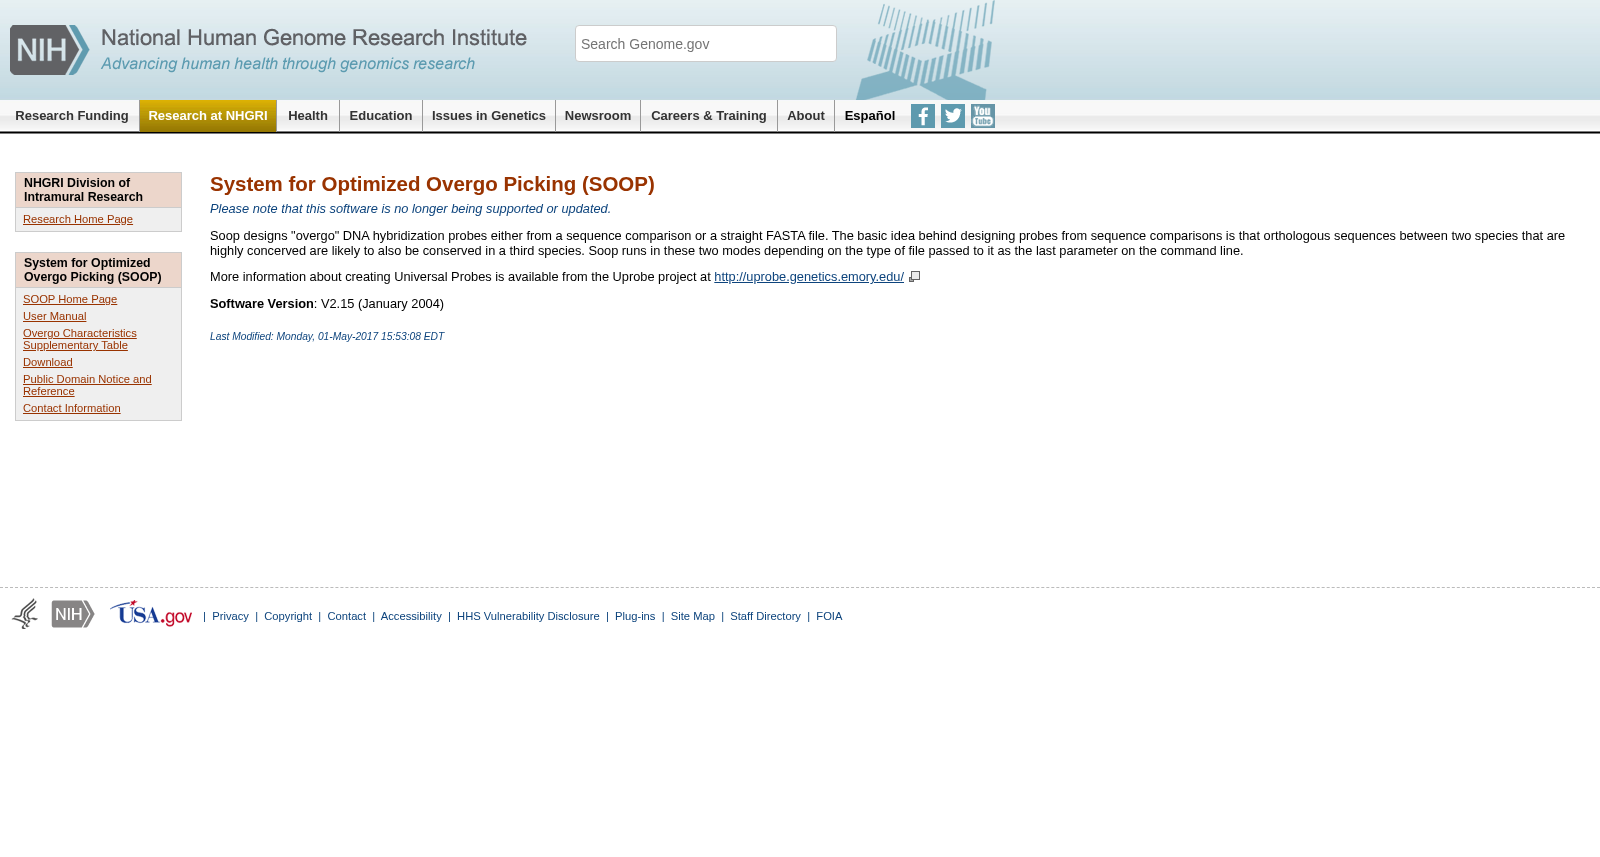
Task: Open Public Domain Notice and Reference
Action: (87, 385)
